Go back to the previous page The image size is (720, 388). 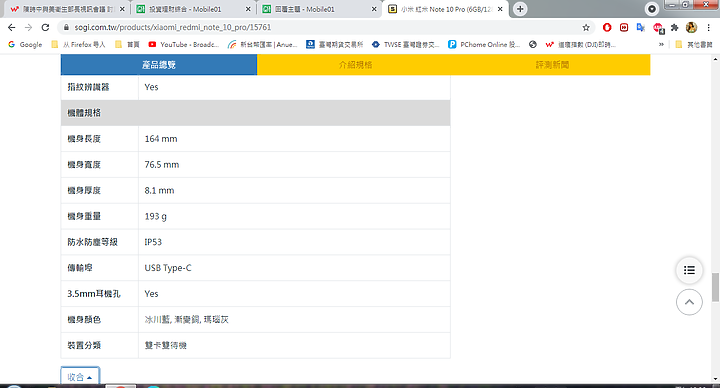(11, 28)
